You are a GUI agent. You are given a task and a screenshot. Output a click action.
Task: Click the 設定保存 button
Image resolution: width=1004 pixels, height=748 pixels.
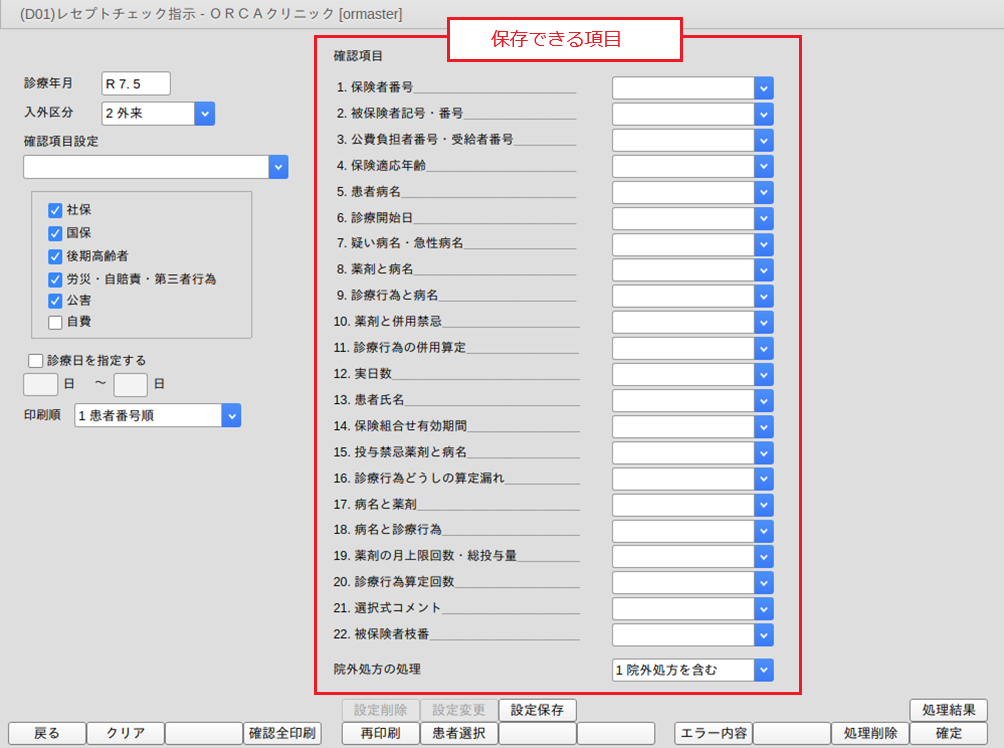pos(538,710)
